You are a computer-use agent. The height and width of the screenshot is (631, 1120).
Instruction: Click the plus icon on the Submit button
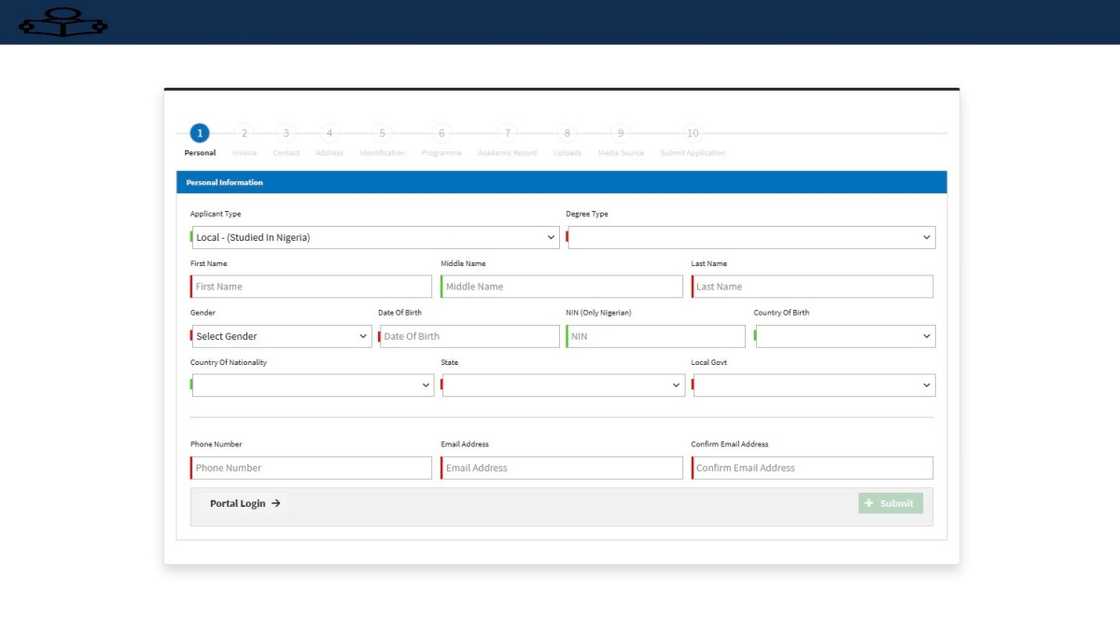869,503
